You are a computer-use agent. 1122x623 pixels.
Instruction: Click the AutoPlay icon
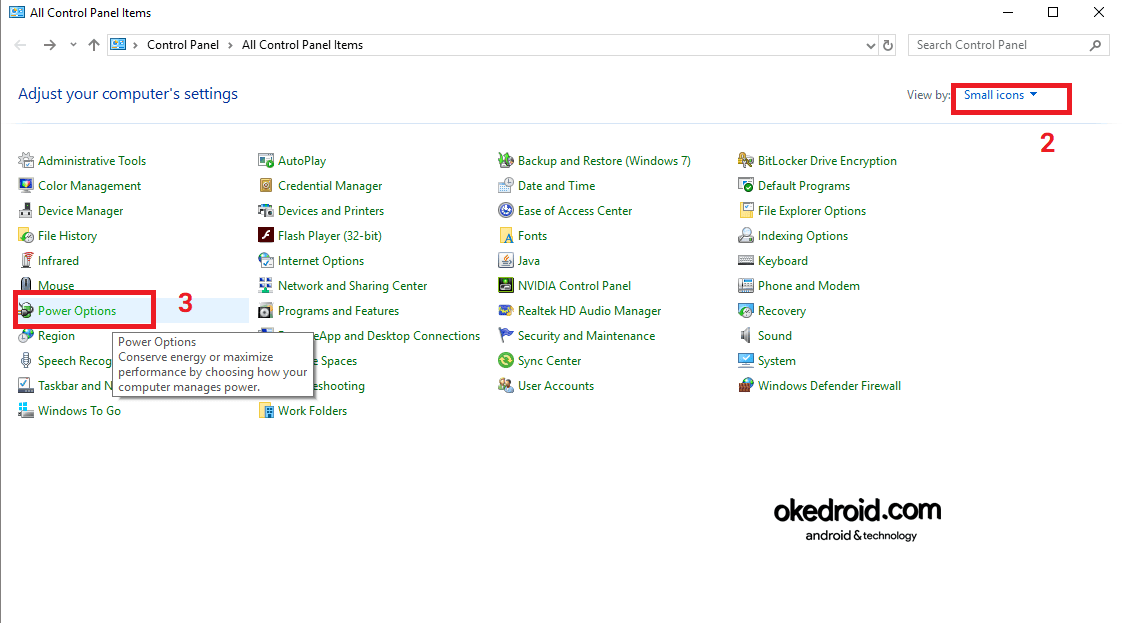266,160
